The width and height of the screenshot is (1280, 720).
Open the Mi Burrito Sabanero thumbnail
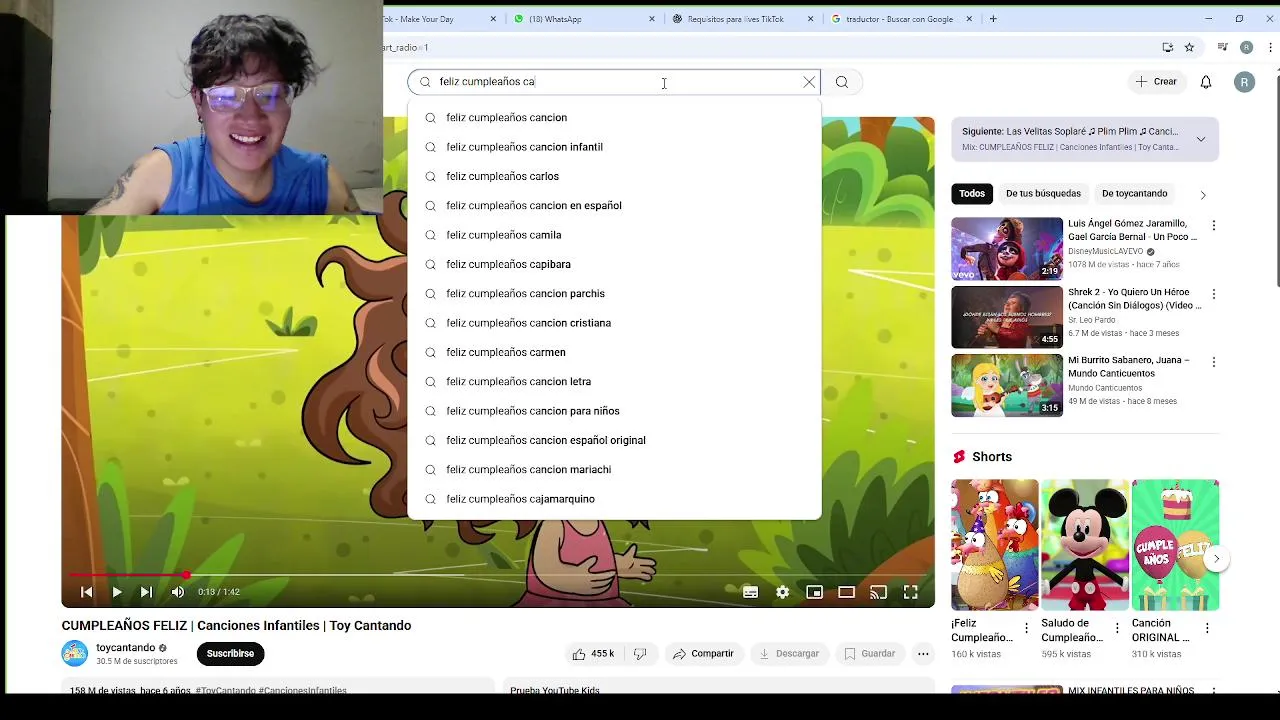pyautogui.click(x=1007, y=385)
